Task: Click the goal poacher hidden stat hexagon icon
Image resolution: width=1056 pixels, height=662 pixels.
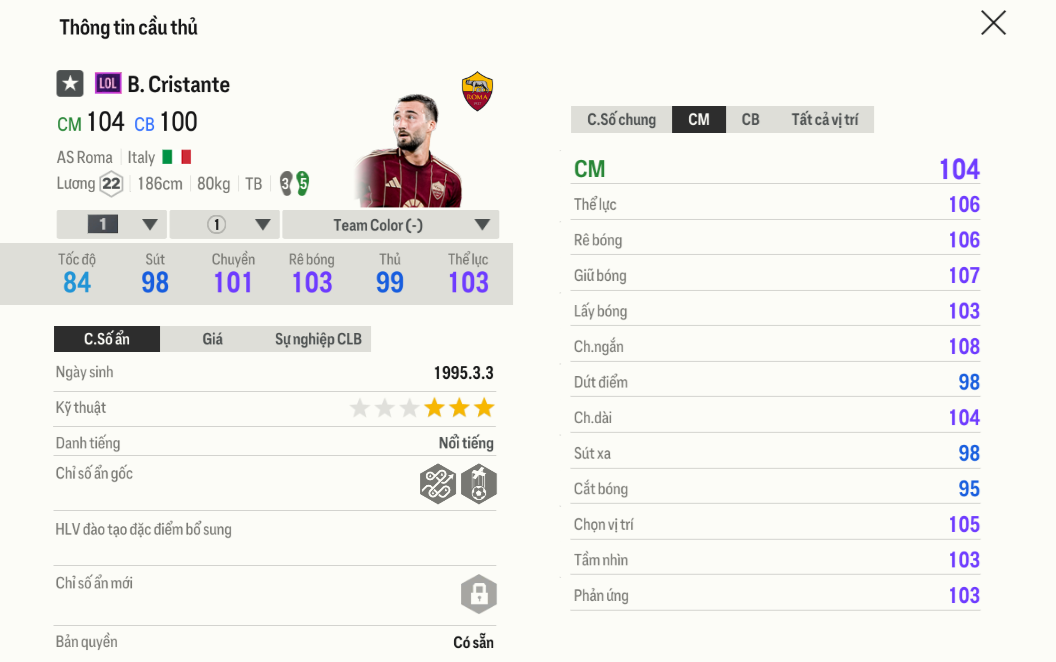Action: [478, 484]
